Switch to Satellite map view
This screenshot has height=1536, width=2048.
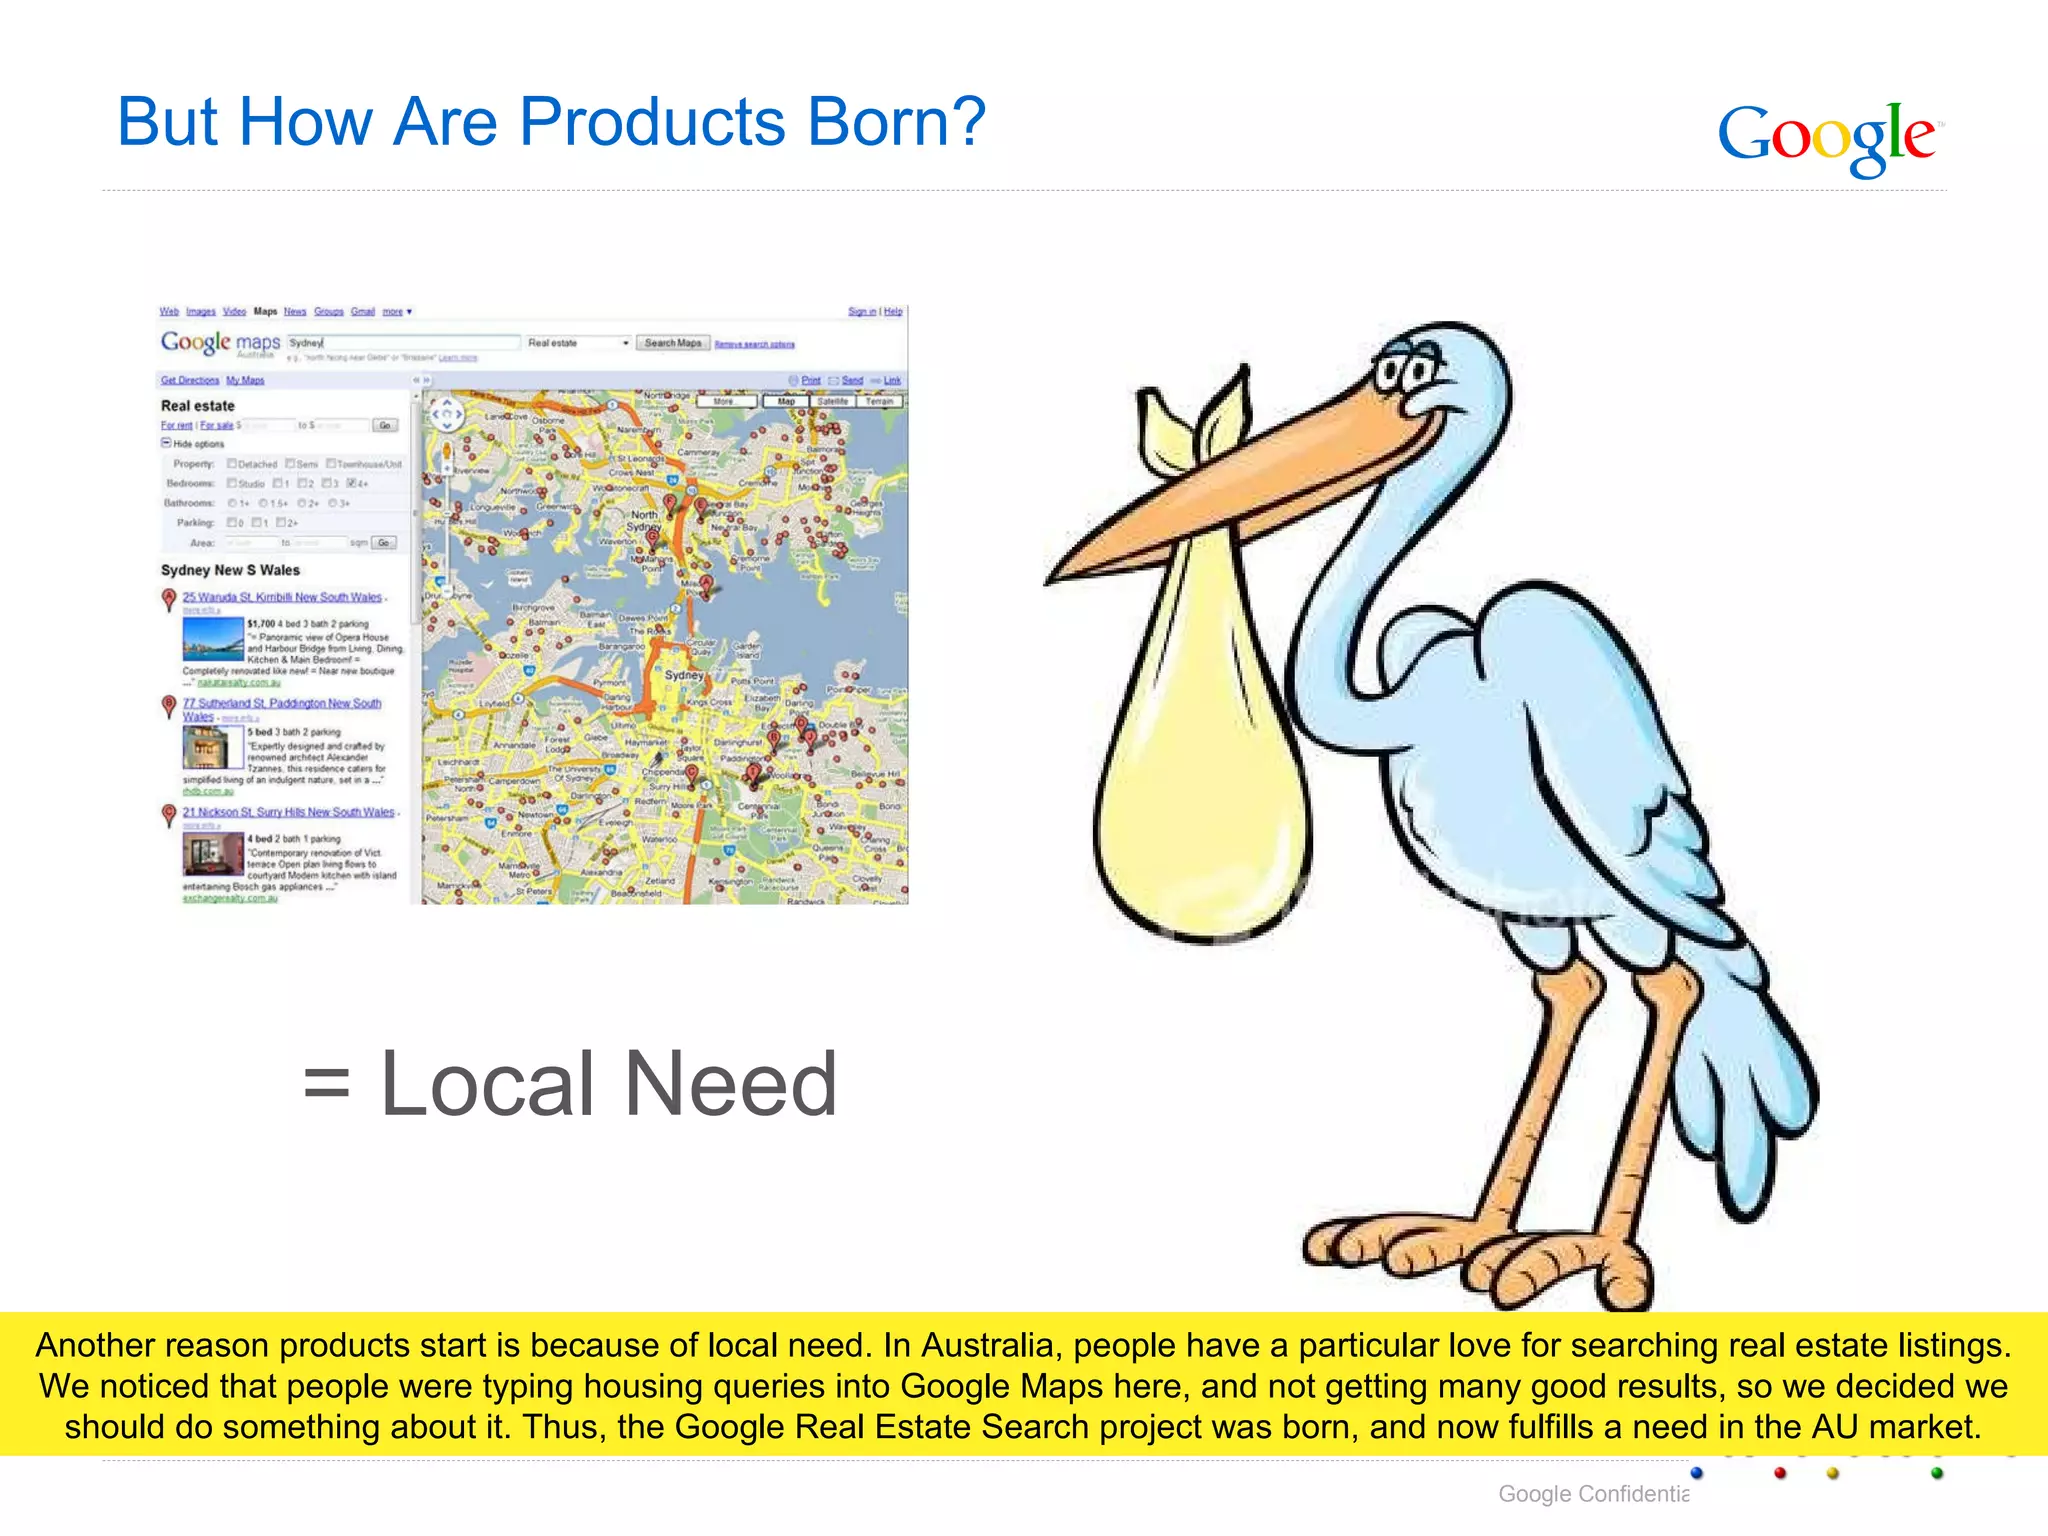[832, 401]
